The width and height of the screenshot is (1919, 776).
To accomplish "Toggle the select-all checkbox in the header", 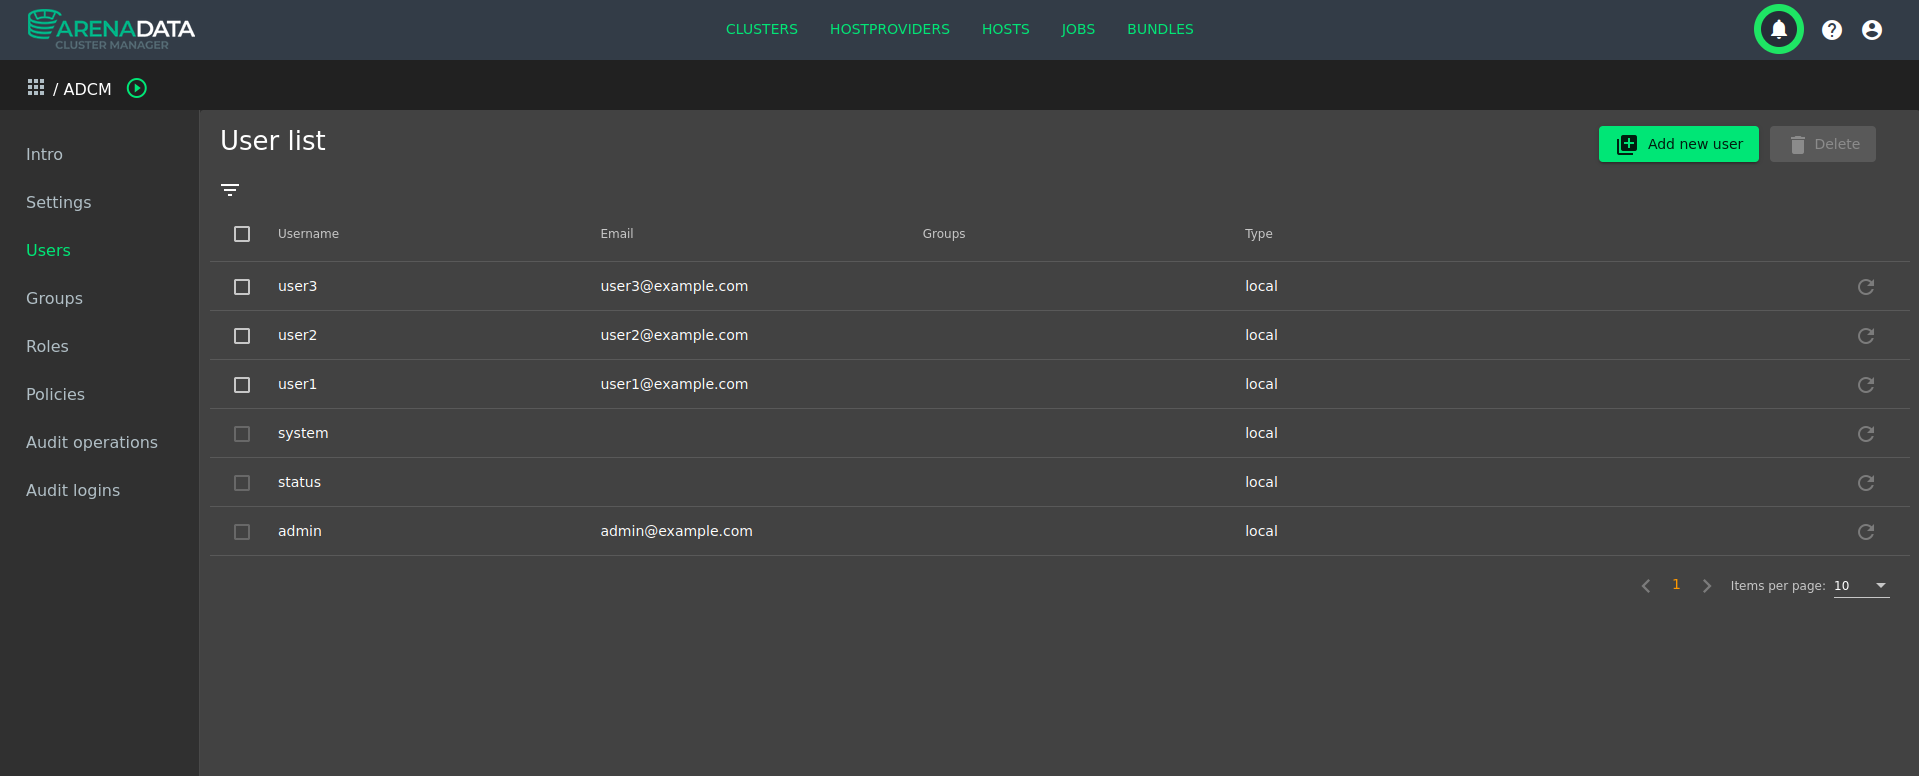I will click(x=242, y=234).
